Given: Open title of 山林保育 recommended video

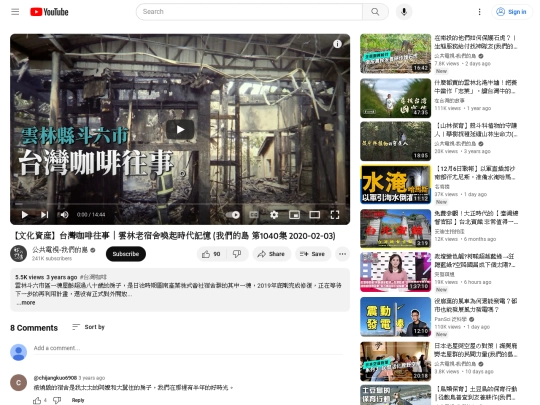Looking at the screenshot, I should tap(476, 129).
